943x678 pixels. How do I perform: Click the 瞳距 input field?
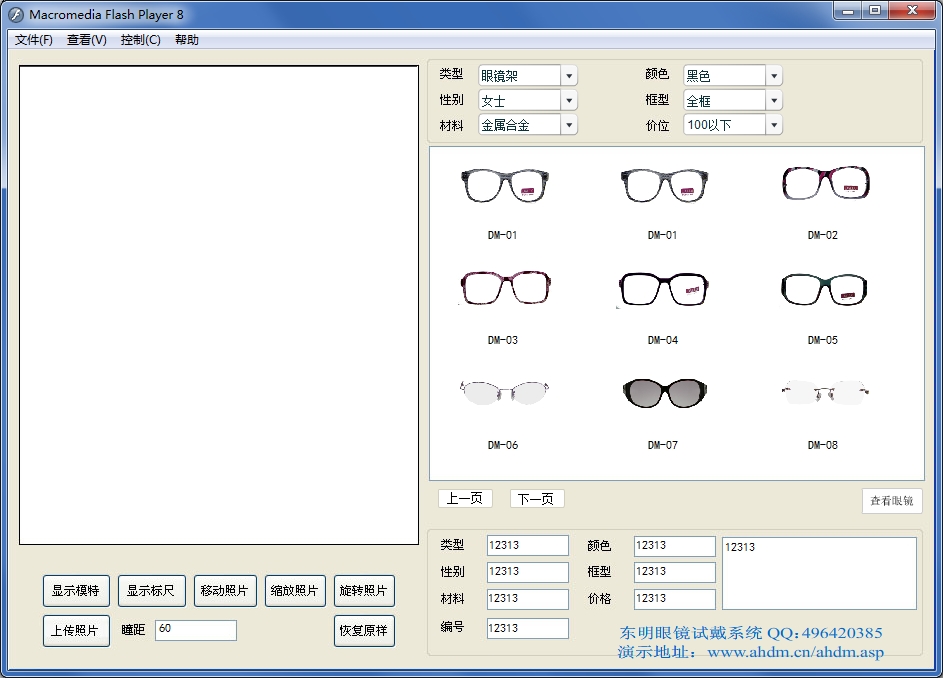(x=196, y=630)
